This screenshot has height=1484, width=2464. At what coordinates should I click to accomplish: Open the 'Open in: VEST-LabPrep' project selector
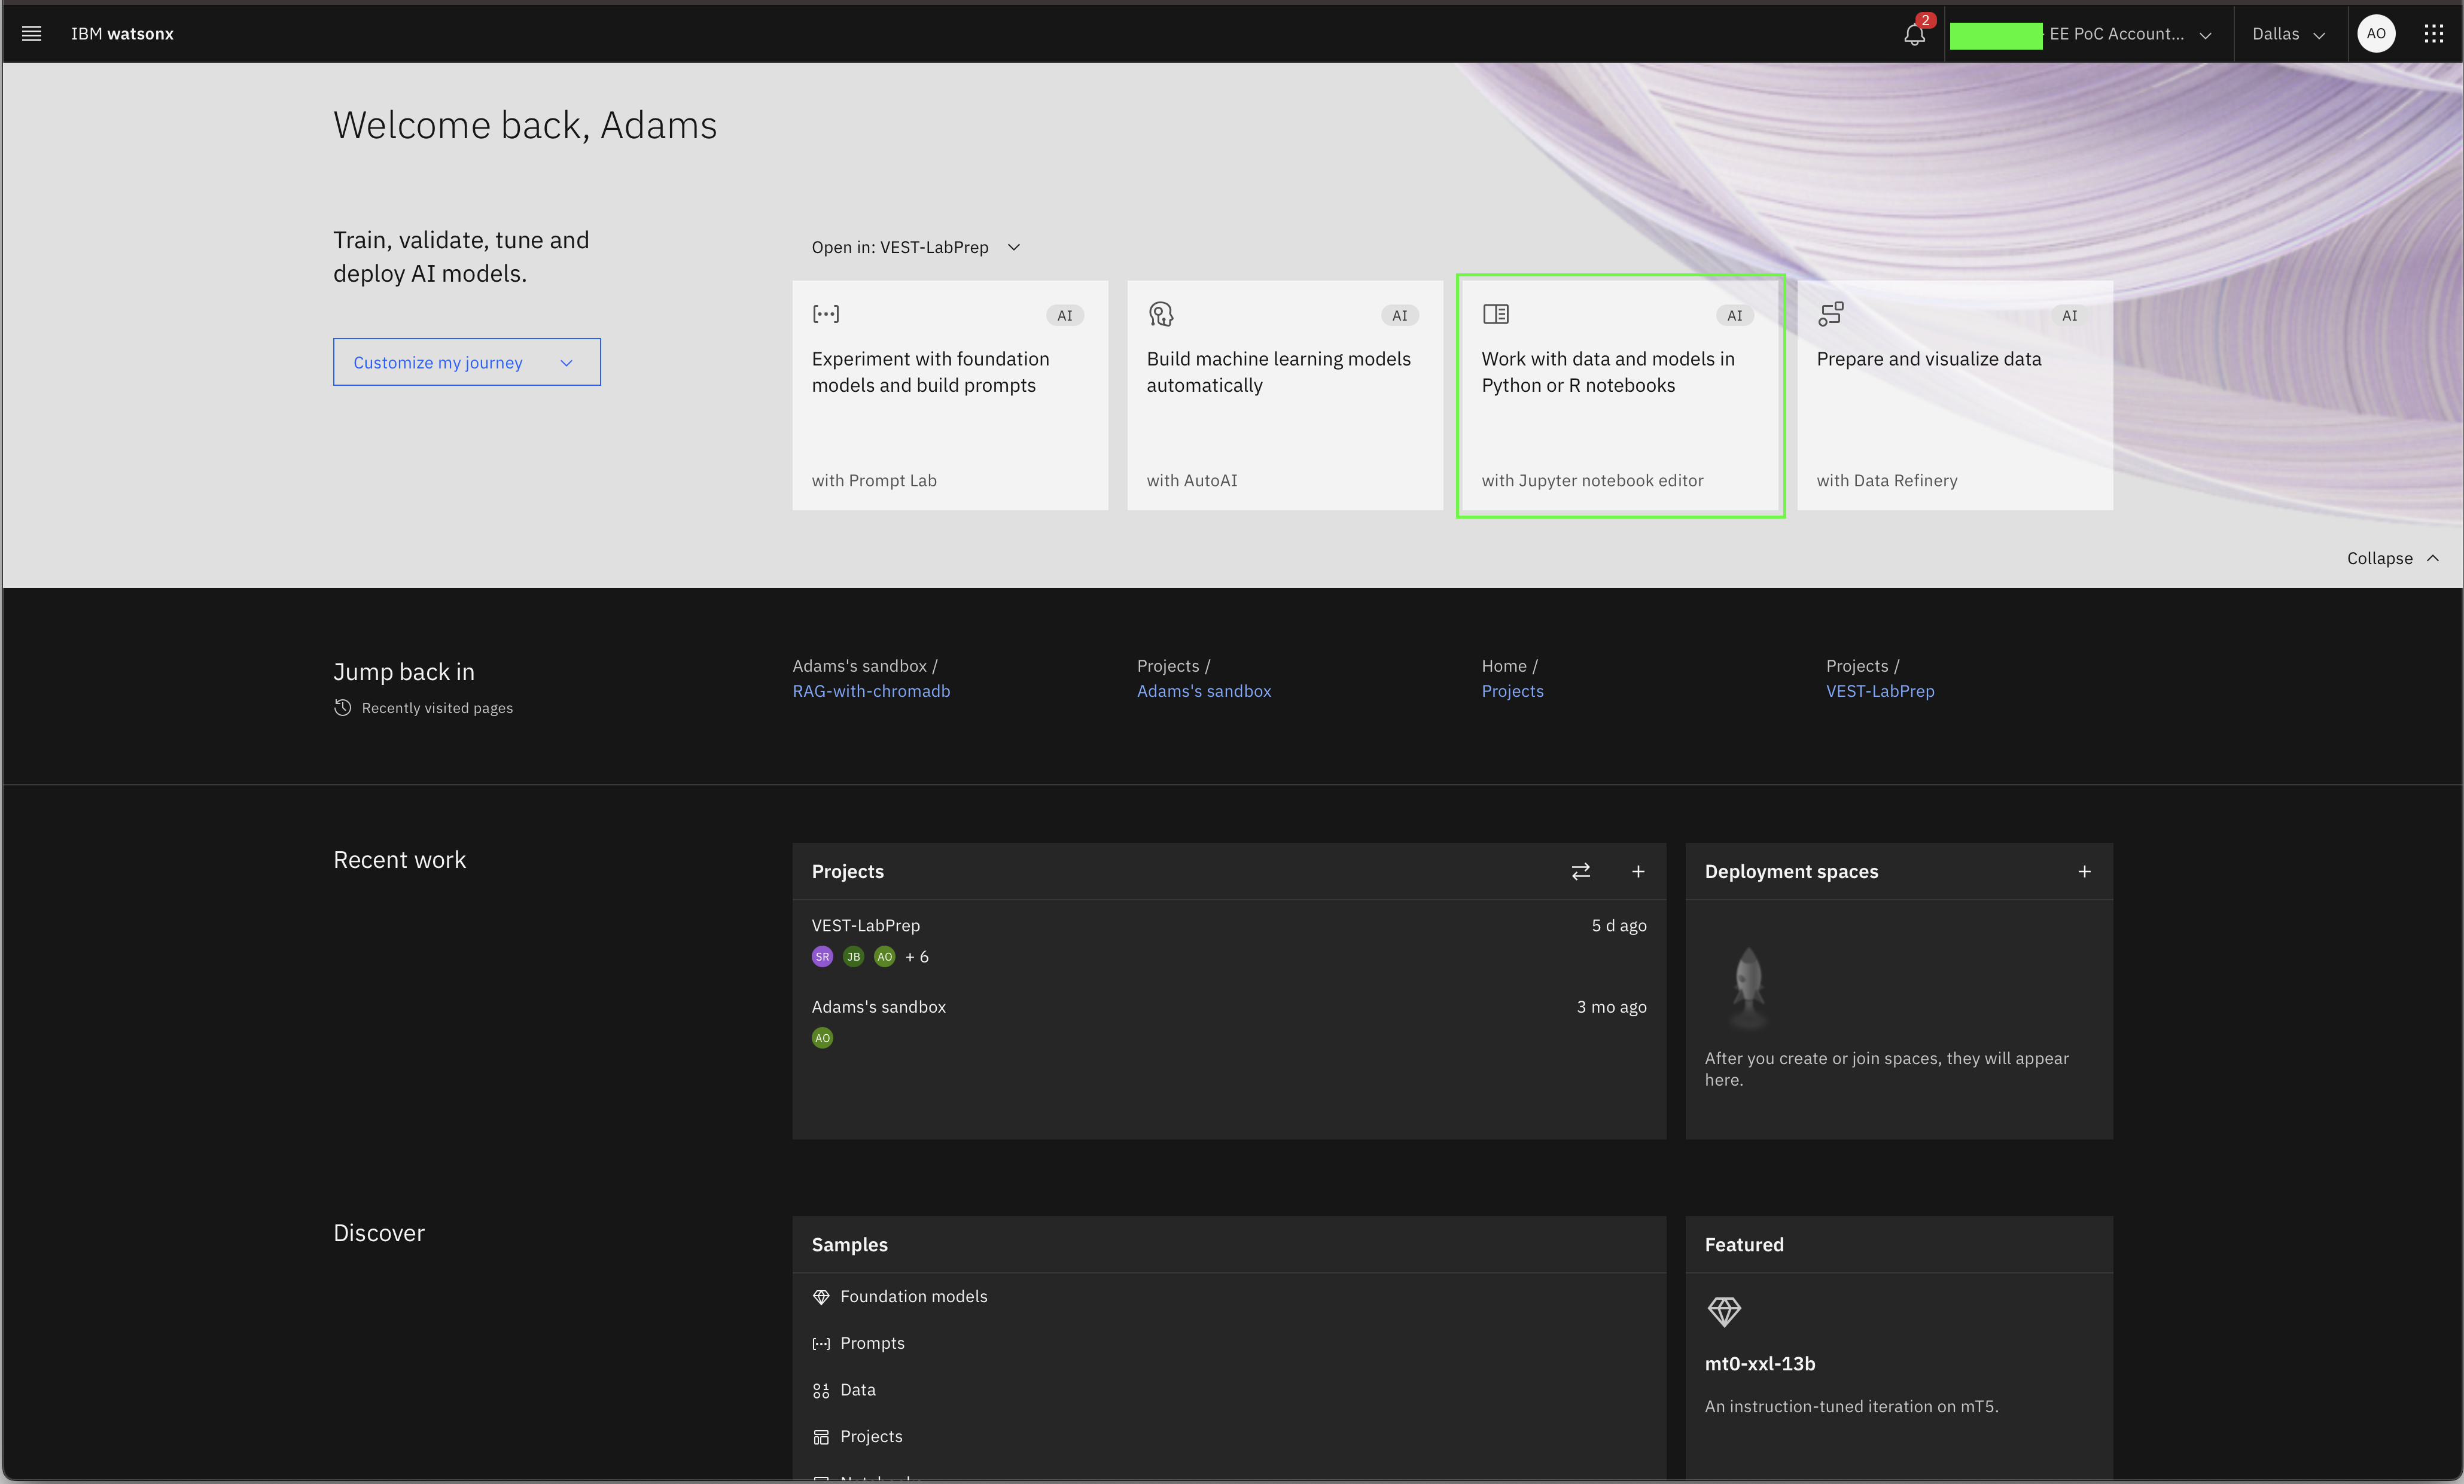(915, 247)
